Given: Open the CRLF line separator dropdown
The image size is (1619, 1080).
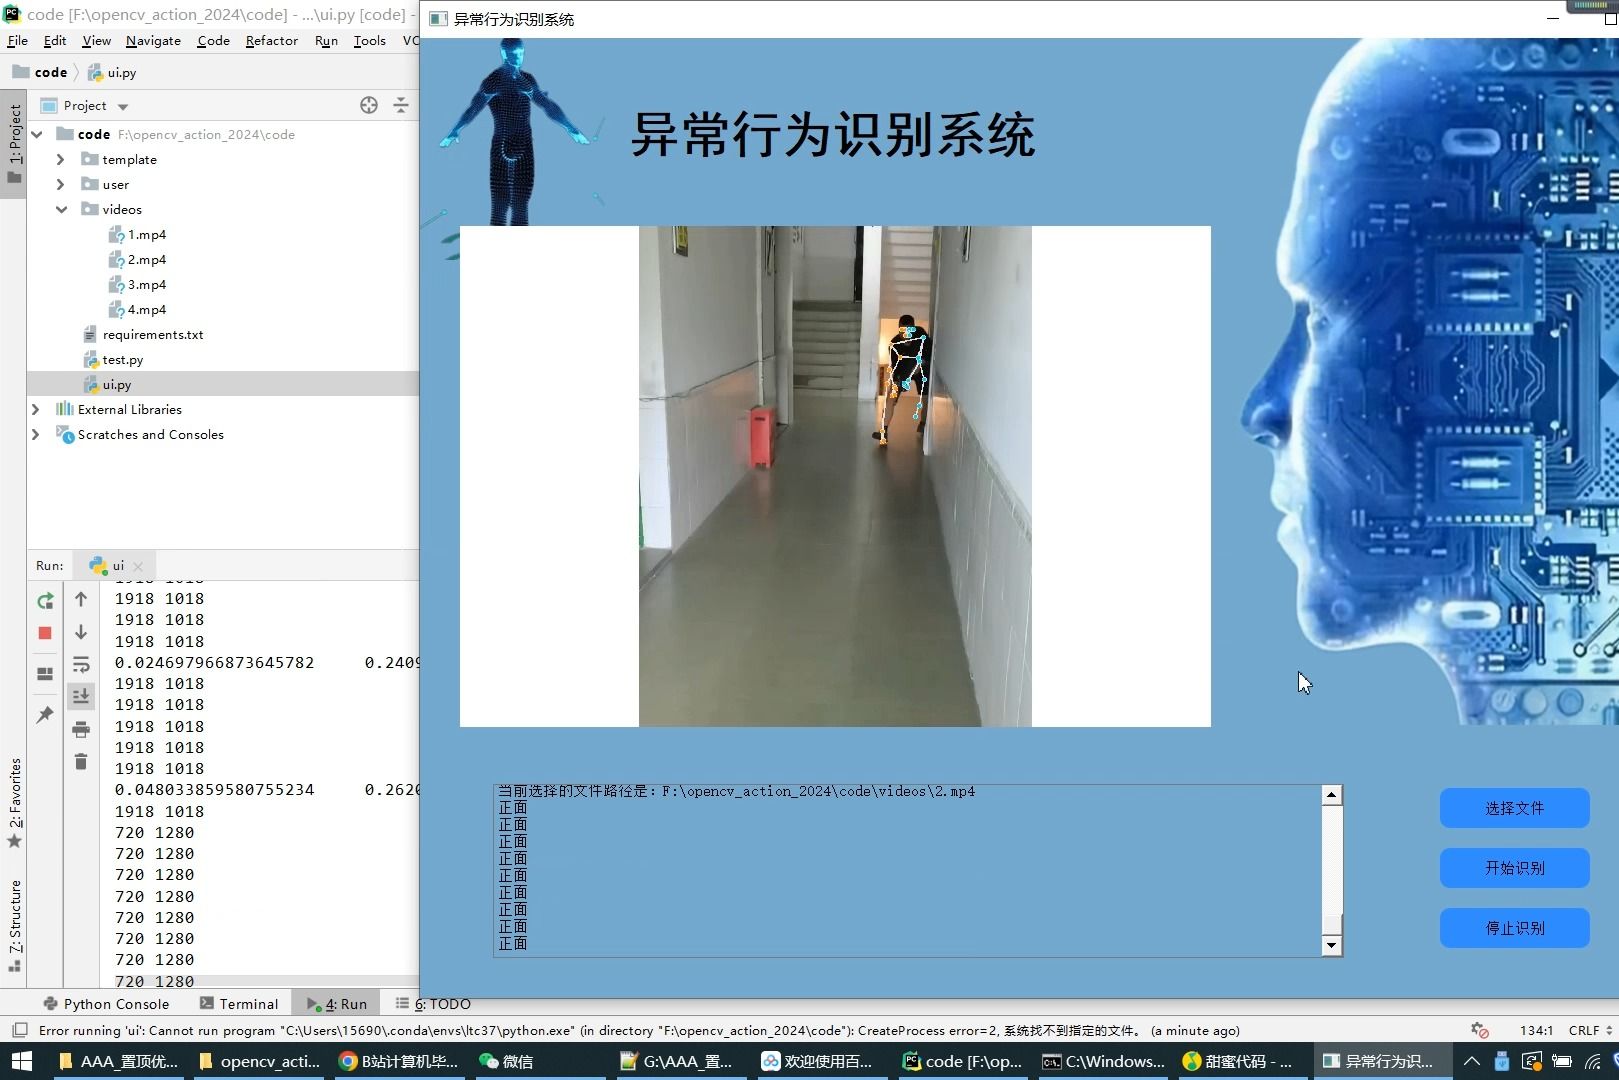Looking at the screenshot, I should pos(1590,1030).
